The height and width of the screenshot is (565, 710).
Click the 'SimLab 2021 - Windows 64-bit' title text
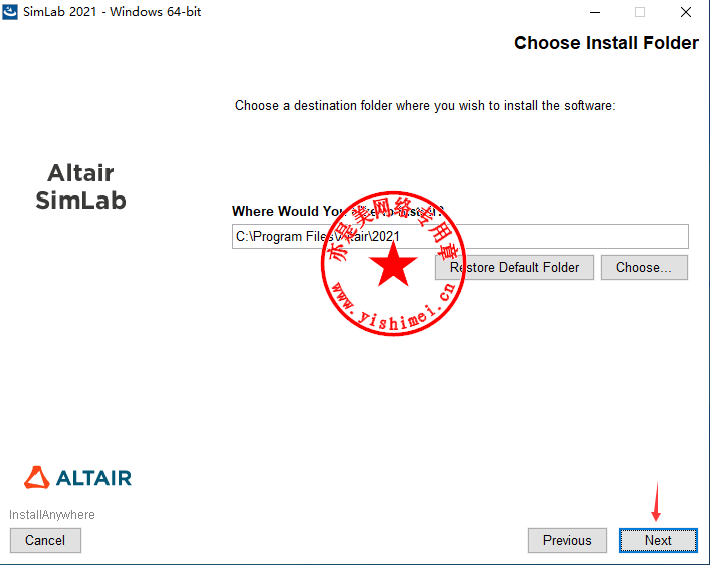coord(112,12)
